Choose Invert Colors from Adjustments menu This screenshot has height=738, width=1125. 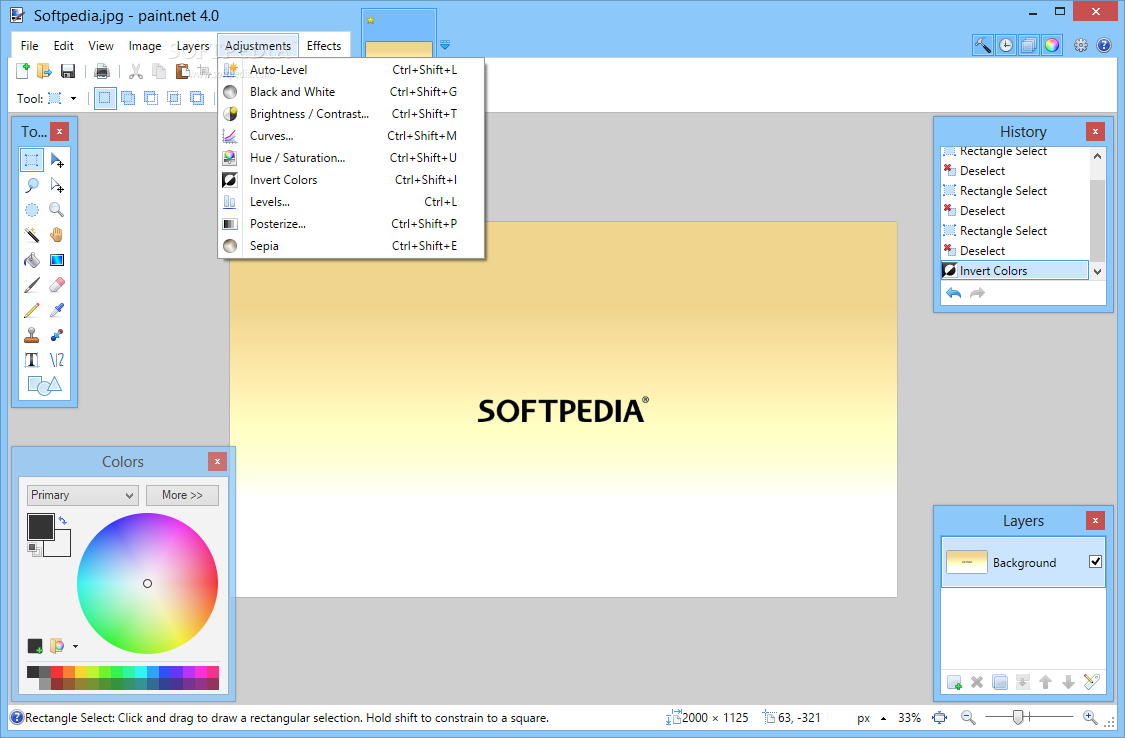pyautogui.click(x=352, y=180)
